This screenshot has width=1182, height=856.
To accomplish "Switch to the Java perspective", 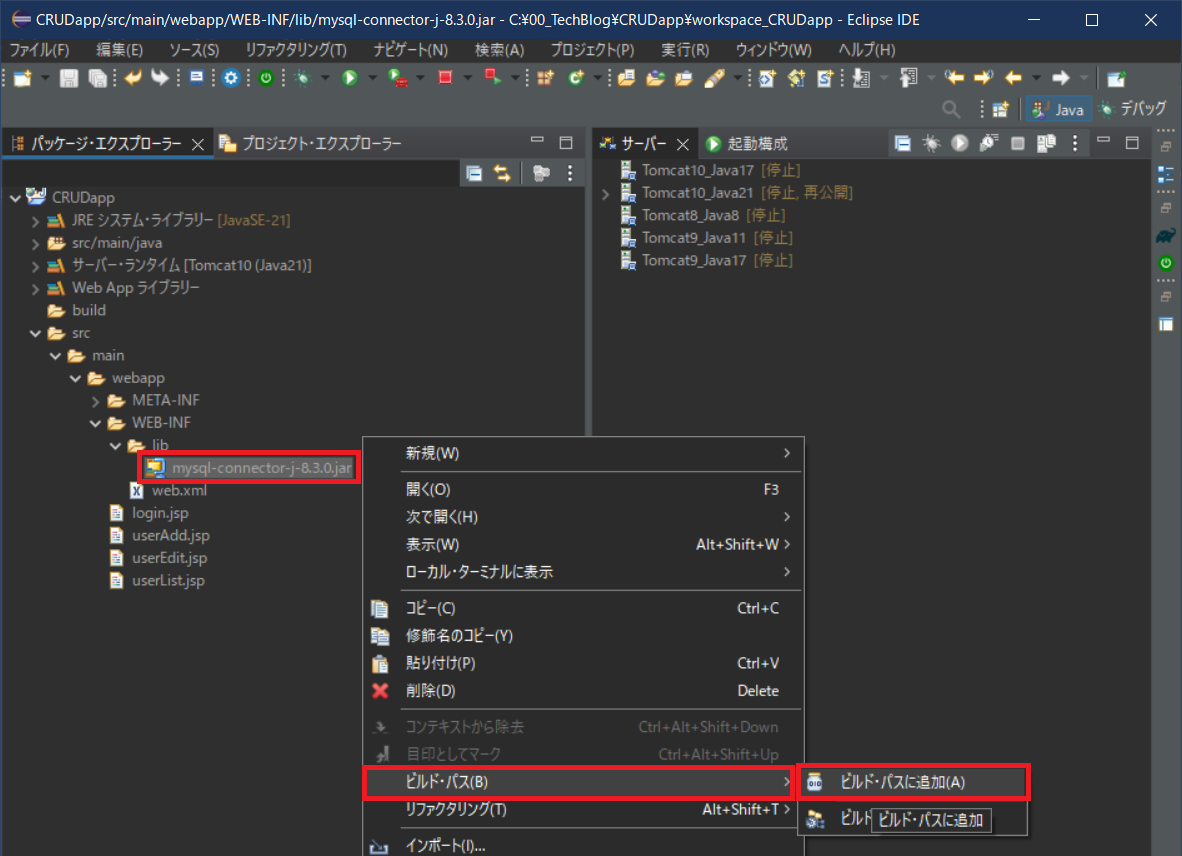I will (x=1058, y=110).
